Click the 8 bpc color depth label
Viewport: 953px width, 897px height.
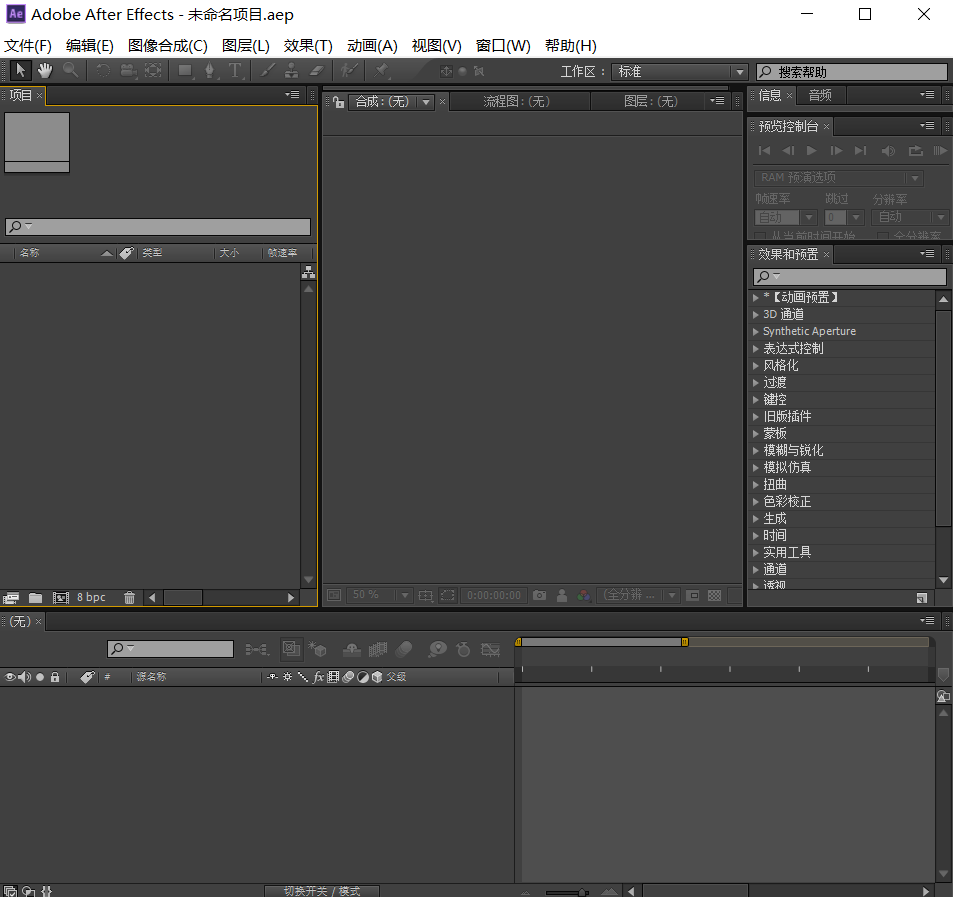point(91,597)
